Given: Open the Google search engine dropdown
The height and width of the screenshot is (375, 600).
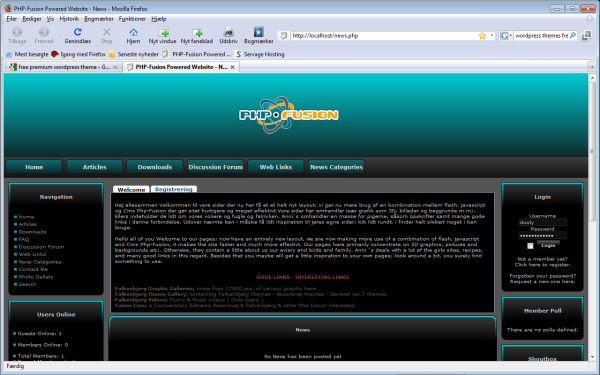Looking at the screenshot, I should click(506, 36).
